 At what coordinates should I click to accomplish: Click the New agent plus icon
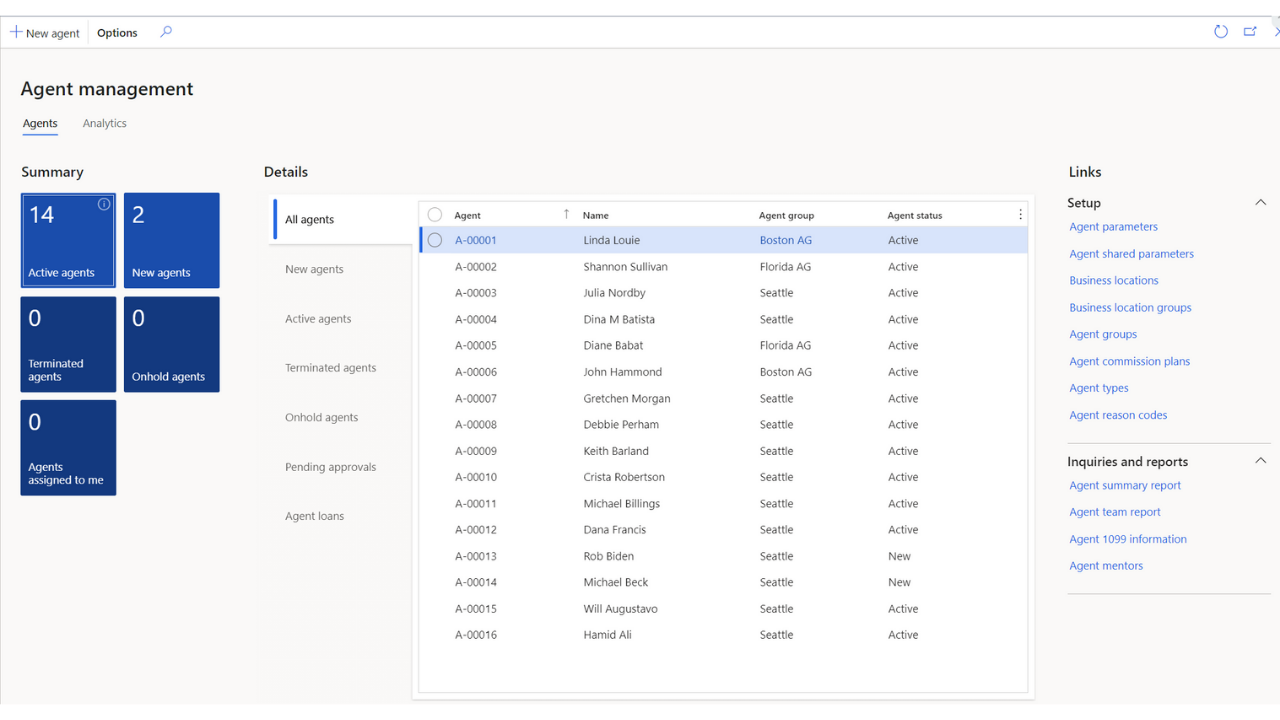16,32
